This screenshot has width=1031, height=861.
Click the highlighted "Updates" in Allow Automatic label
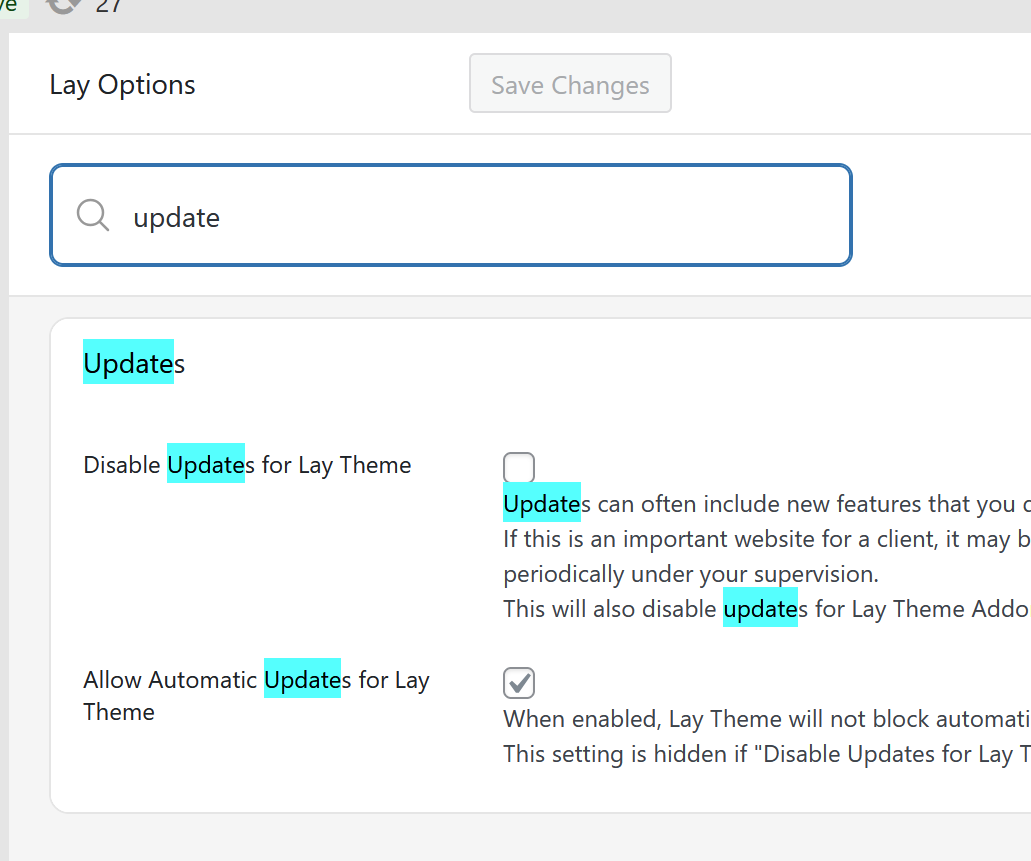pyautogui.click(x=302, y=680)
